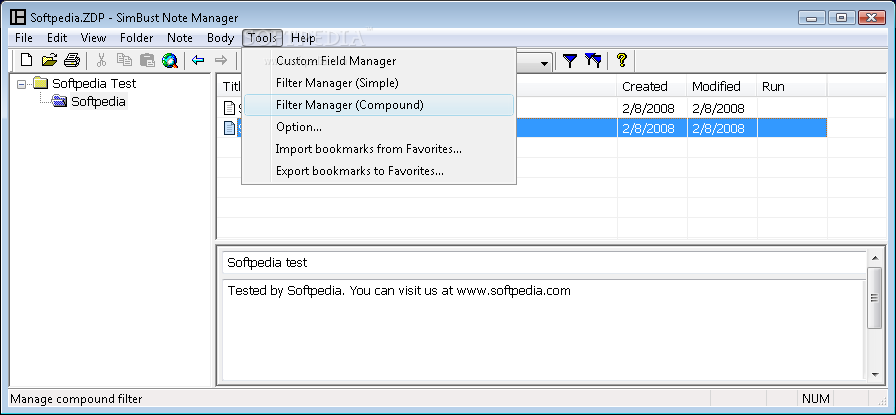Viewport: 896px width, 415px height.
Task: Click "Manage compound filter" status text
Action: pyautogui.click(x=76, y=399)
